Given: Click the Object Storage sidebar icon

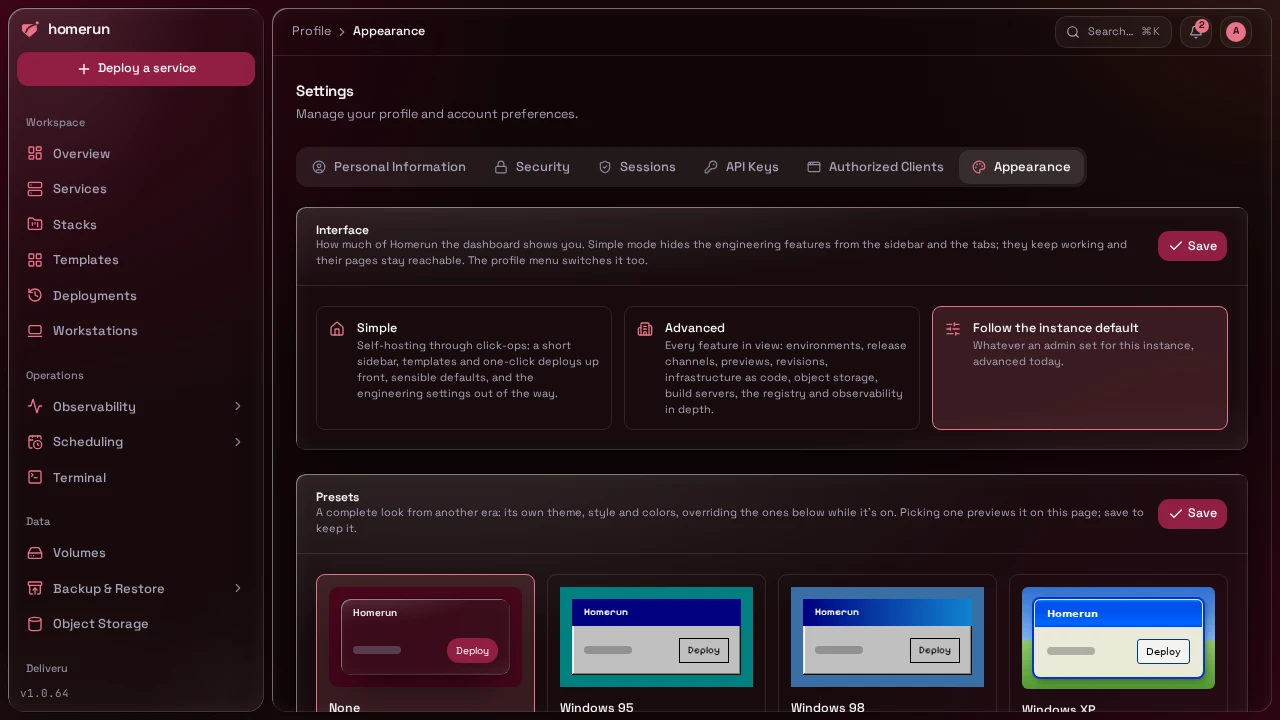Looking at the screenshot, I should click(35, 624).
